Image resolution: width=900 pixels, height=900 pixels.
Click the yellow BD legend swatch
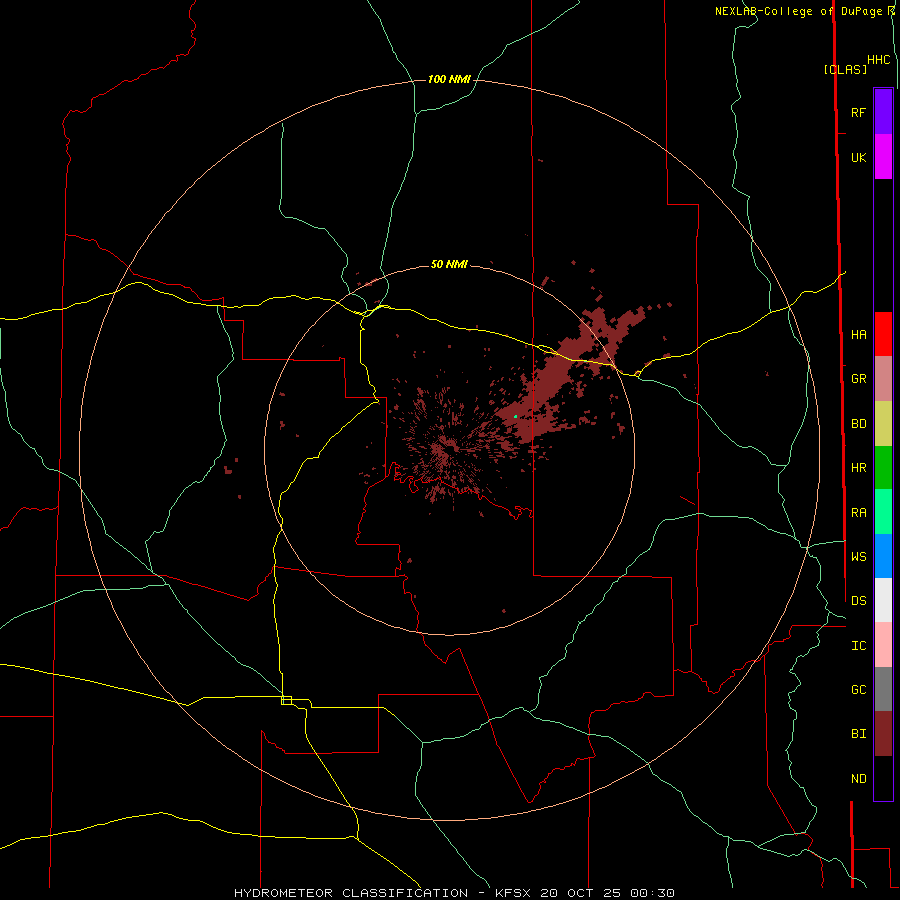click(883, 424)
